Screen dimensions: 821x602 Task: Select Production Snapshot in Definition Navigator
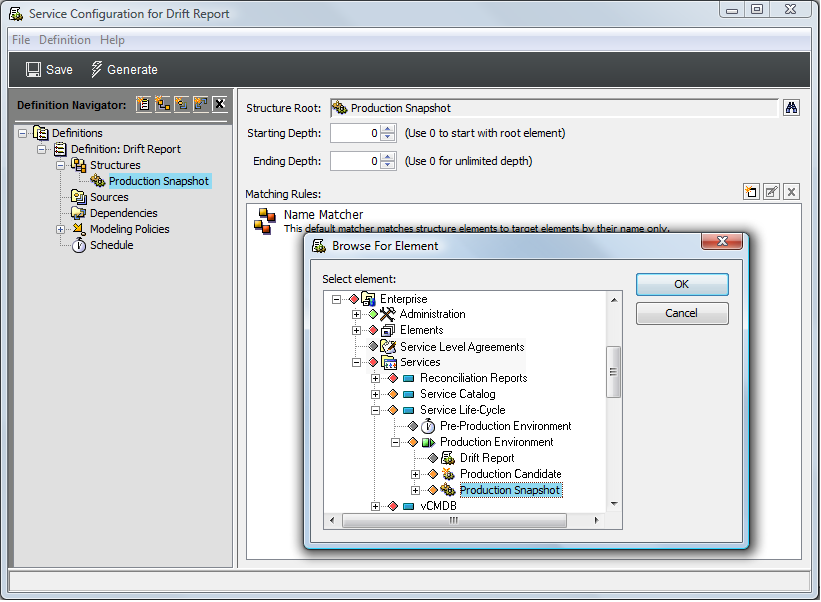pyautogui.click(x=159, y=181)
